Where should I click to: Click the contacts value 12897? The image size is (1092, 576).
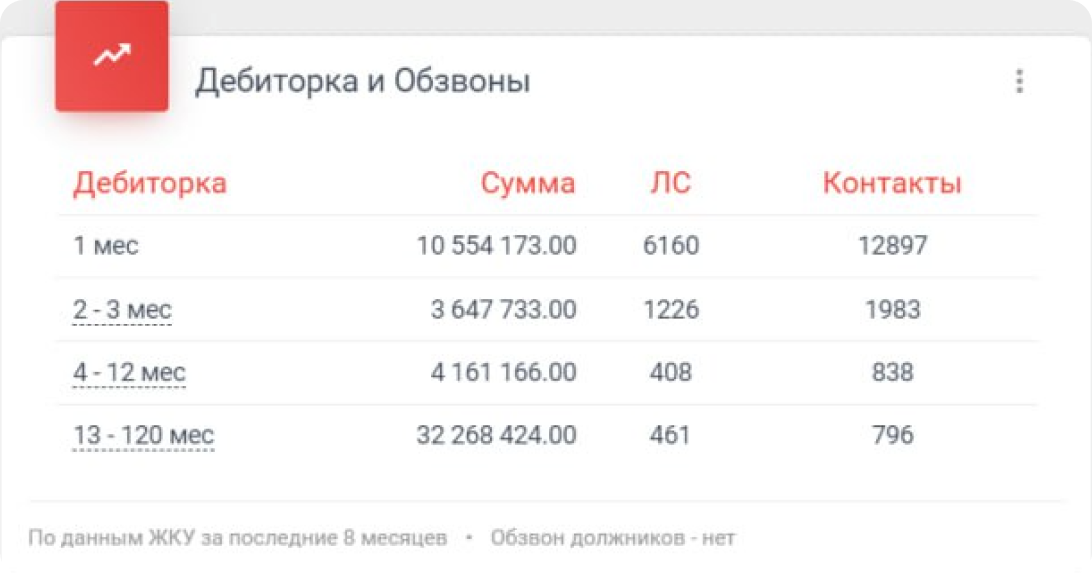893,246
